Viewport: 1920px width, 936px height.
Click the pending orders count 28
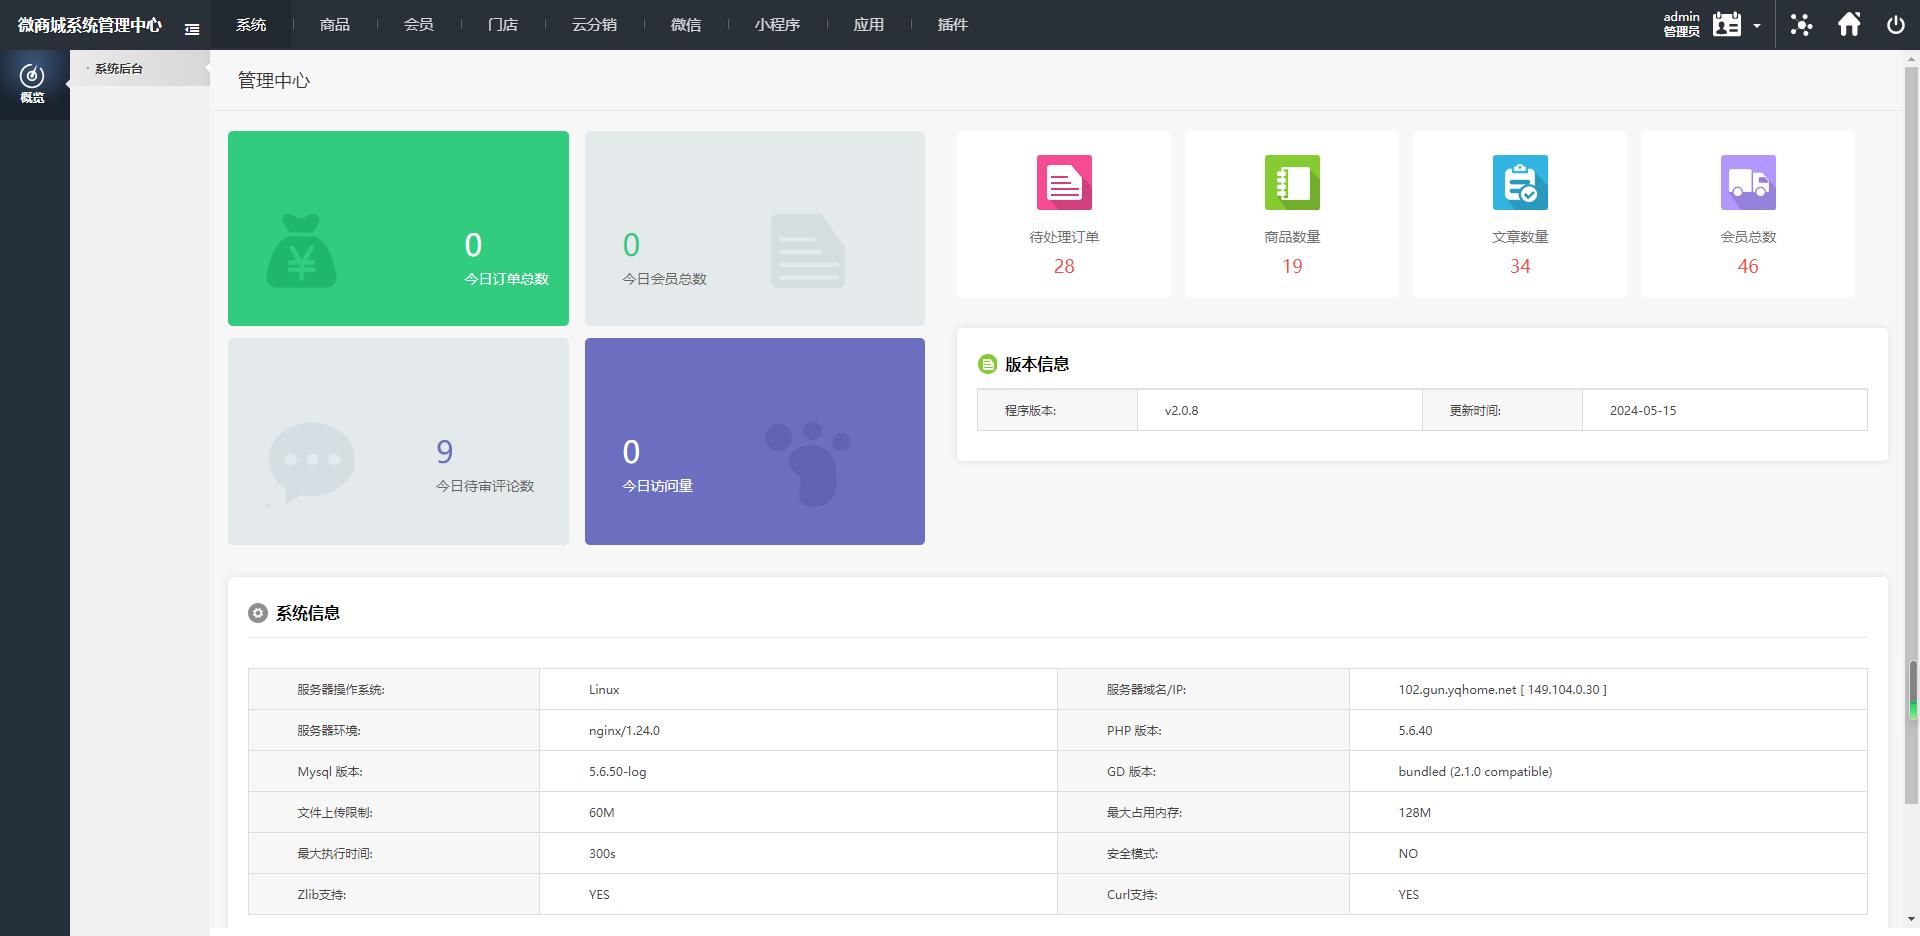point(1064,267)
